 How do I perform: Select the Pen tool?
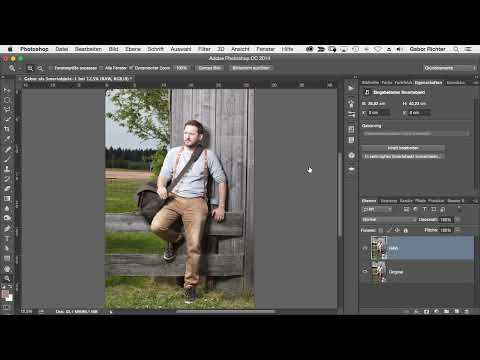(x=7, y=229)
